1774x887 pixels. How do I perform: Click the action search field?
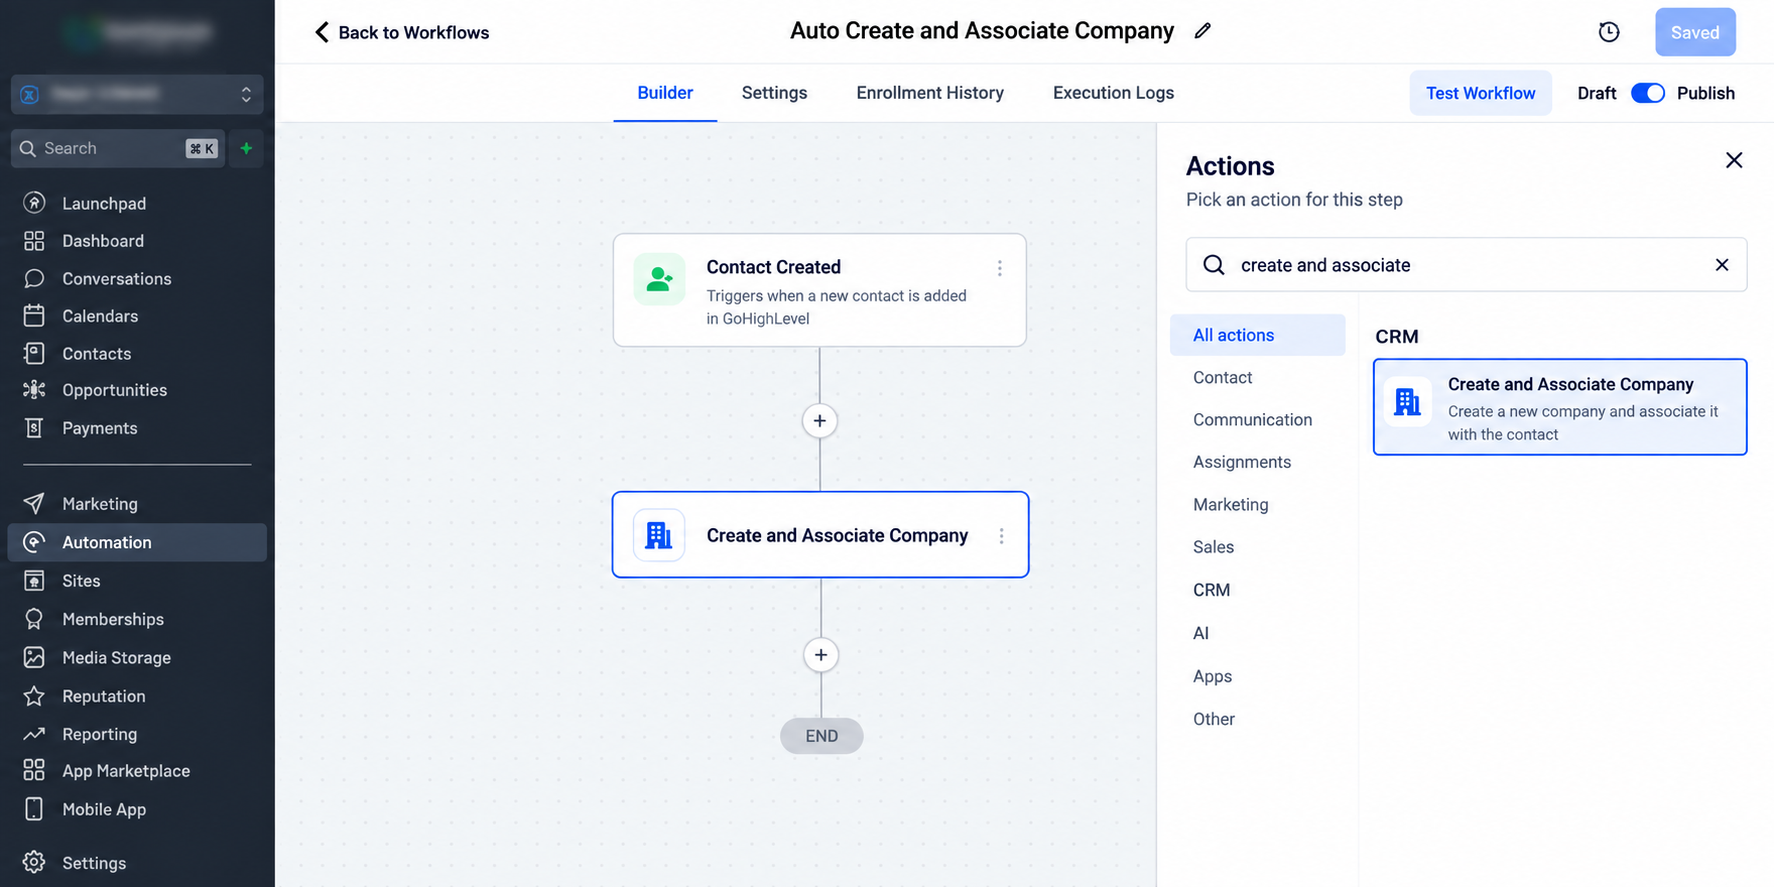pos(1466,265)
